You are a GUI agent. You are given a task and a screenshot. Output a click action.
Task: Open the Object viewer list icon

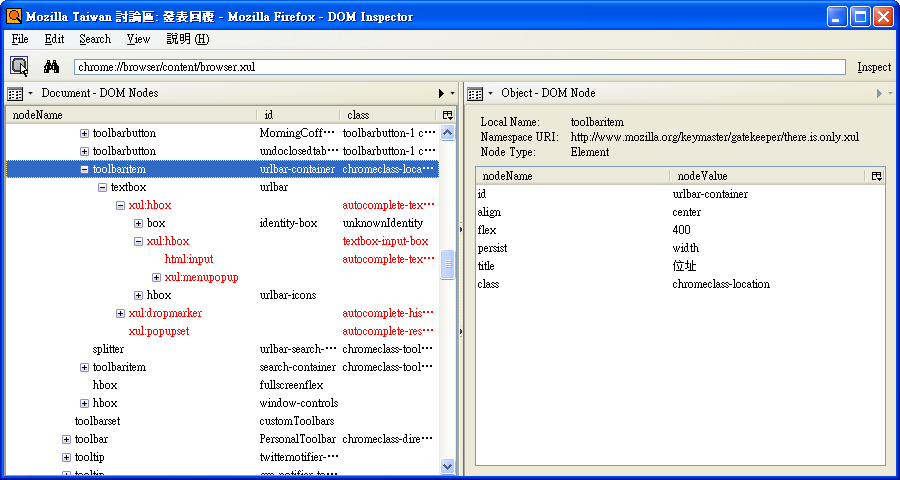pyautogui.click(x=479, y=93)
